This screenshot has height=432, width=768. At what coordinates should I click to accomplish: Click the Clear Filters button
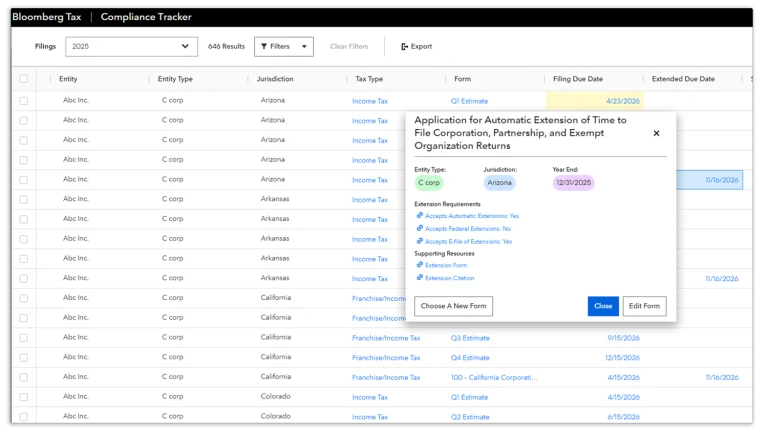click(349, 47)
